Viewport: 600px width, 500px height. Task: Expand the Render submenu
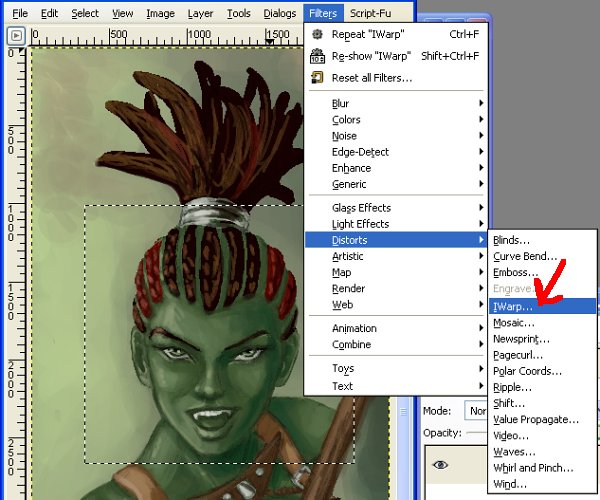(396, 288)
